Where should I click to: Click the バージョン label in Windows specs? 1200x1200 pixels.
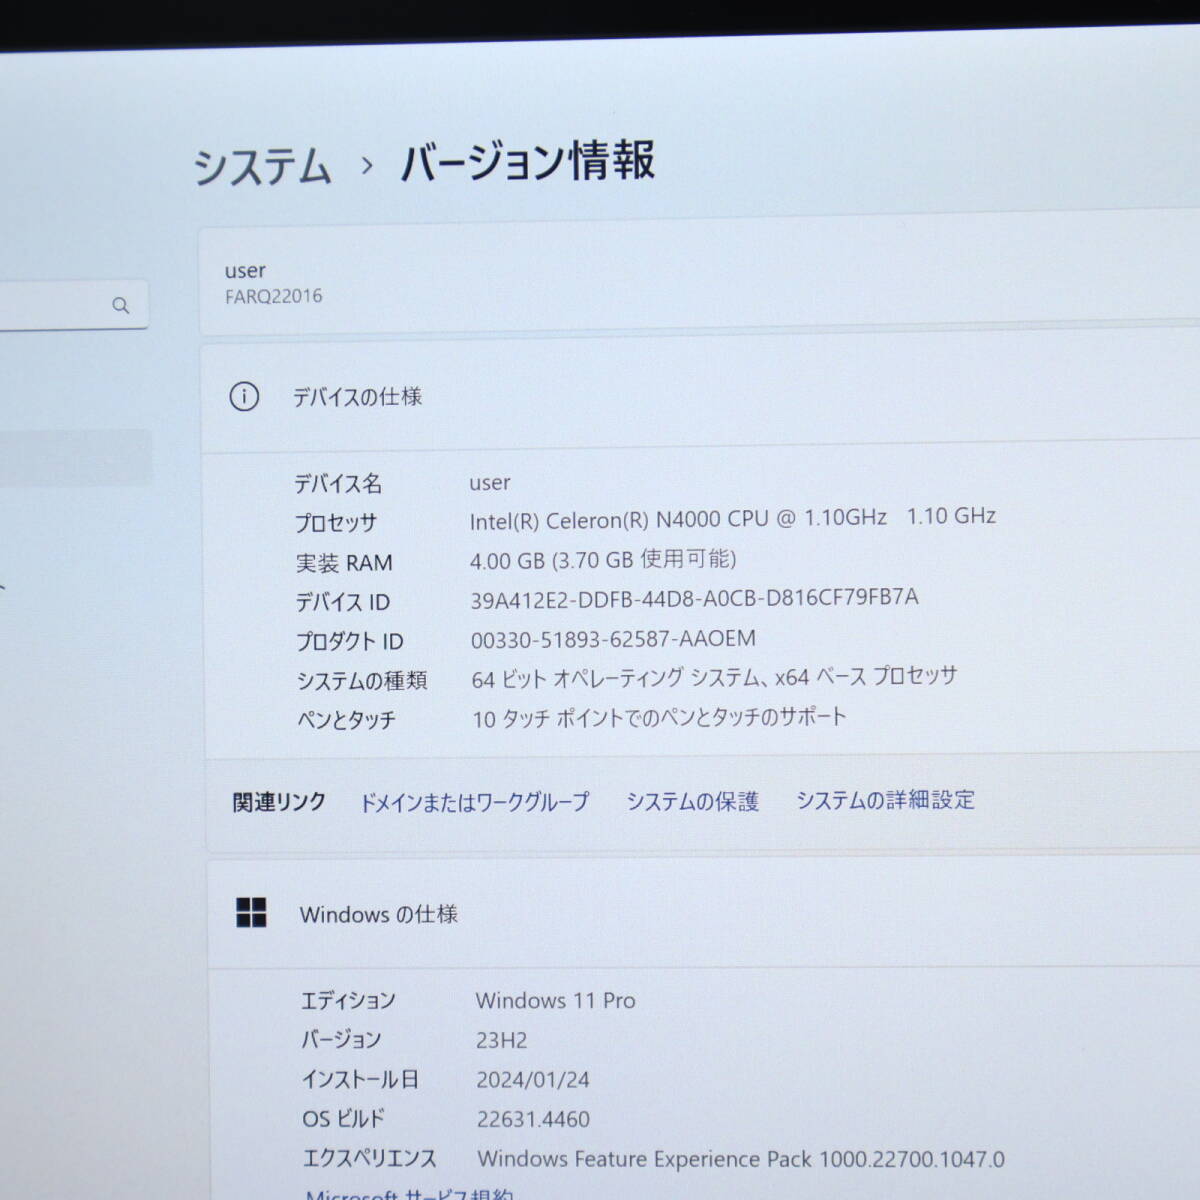point(341,1040)
